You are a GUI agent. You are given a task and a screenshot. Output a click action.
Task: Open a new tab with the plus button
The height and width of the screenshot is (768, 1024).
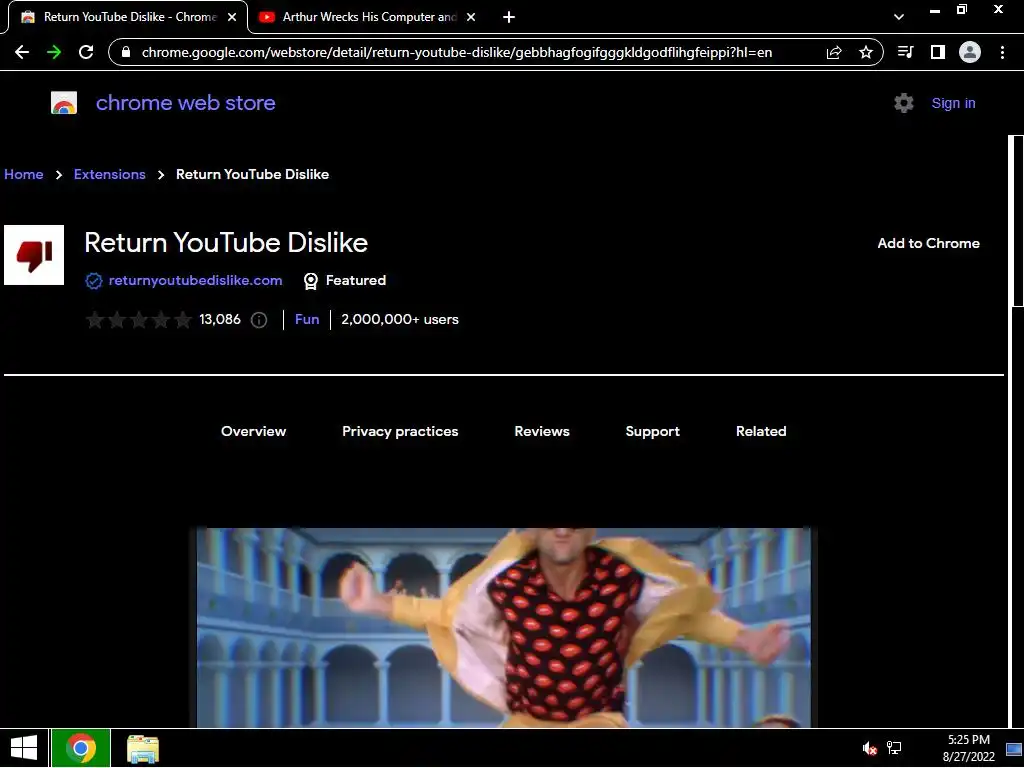pos(509,17)
